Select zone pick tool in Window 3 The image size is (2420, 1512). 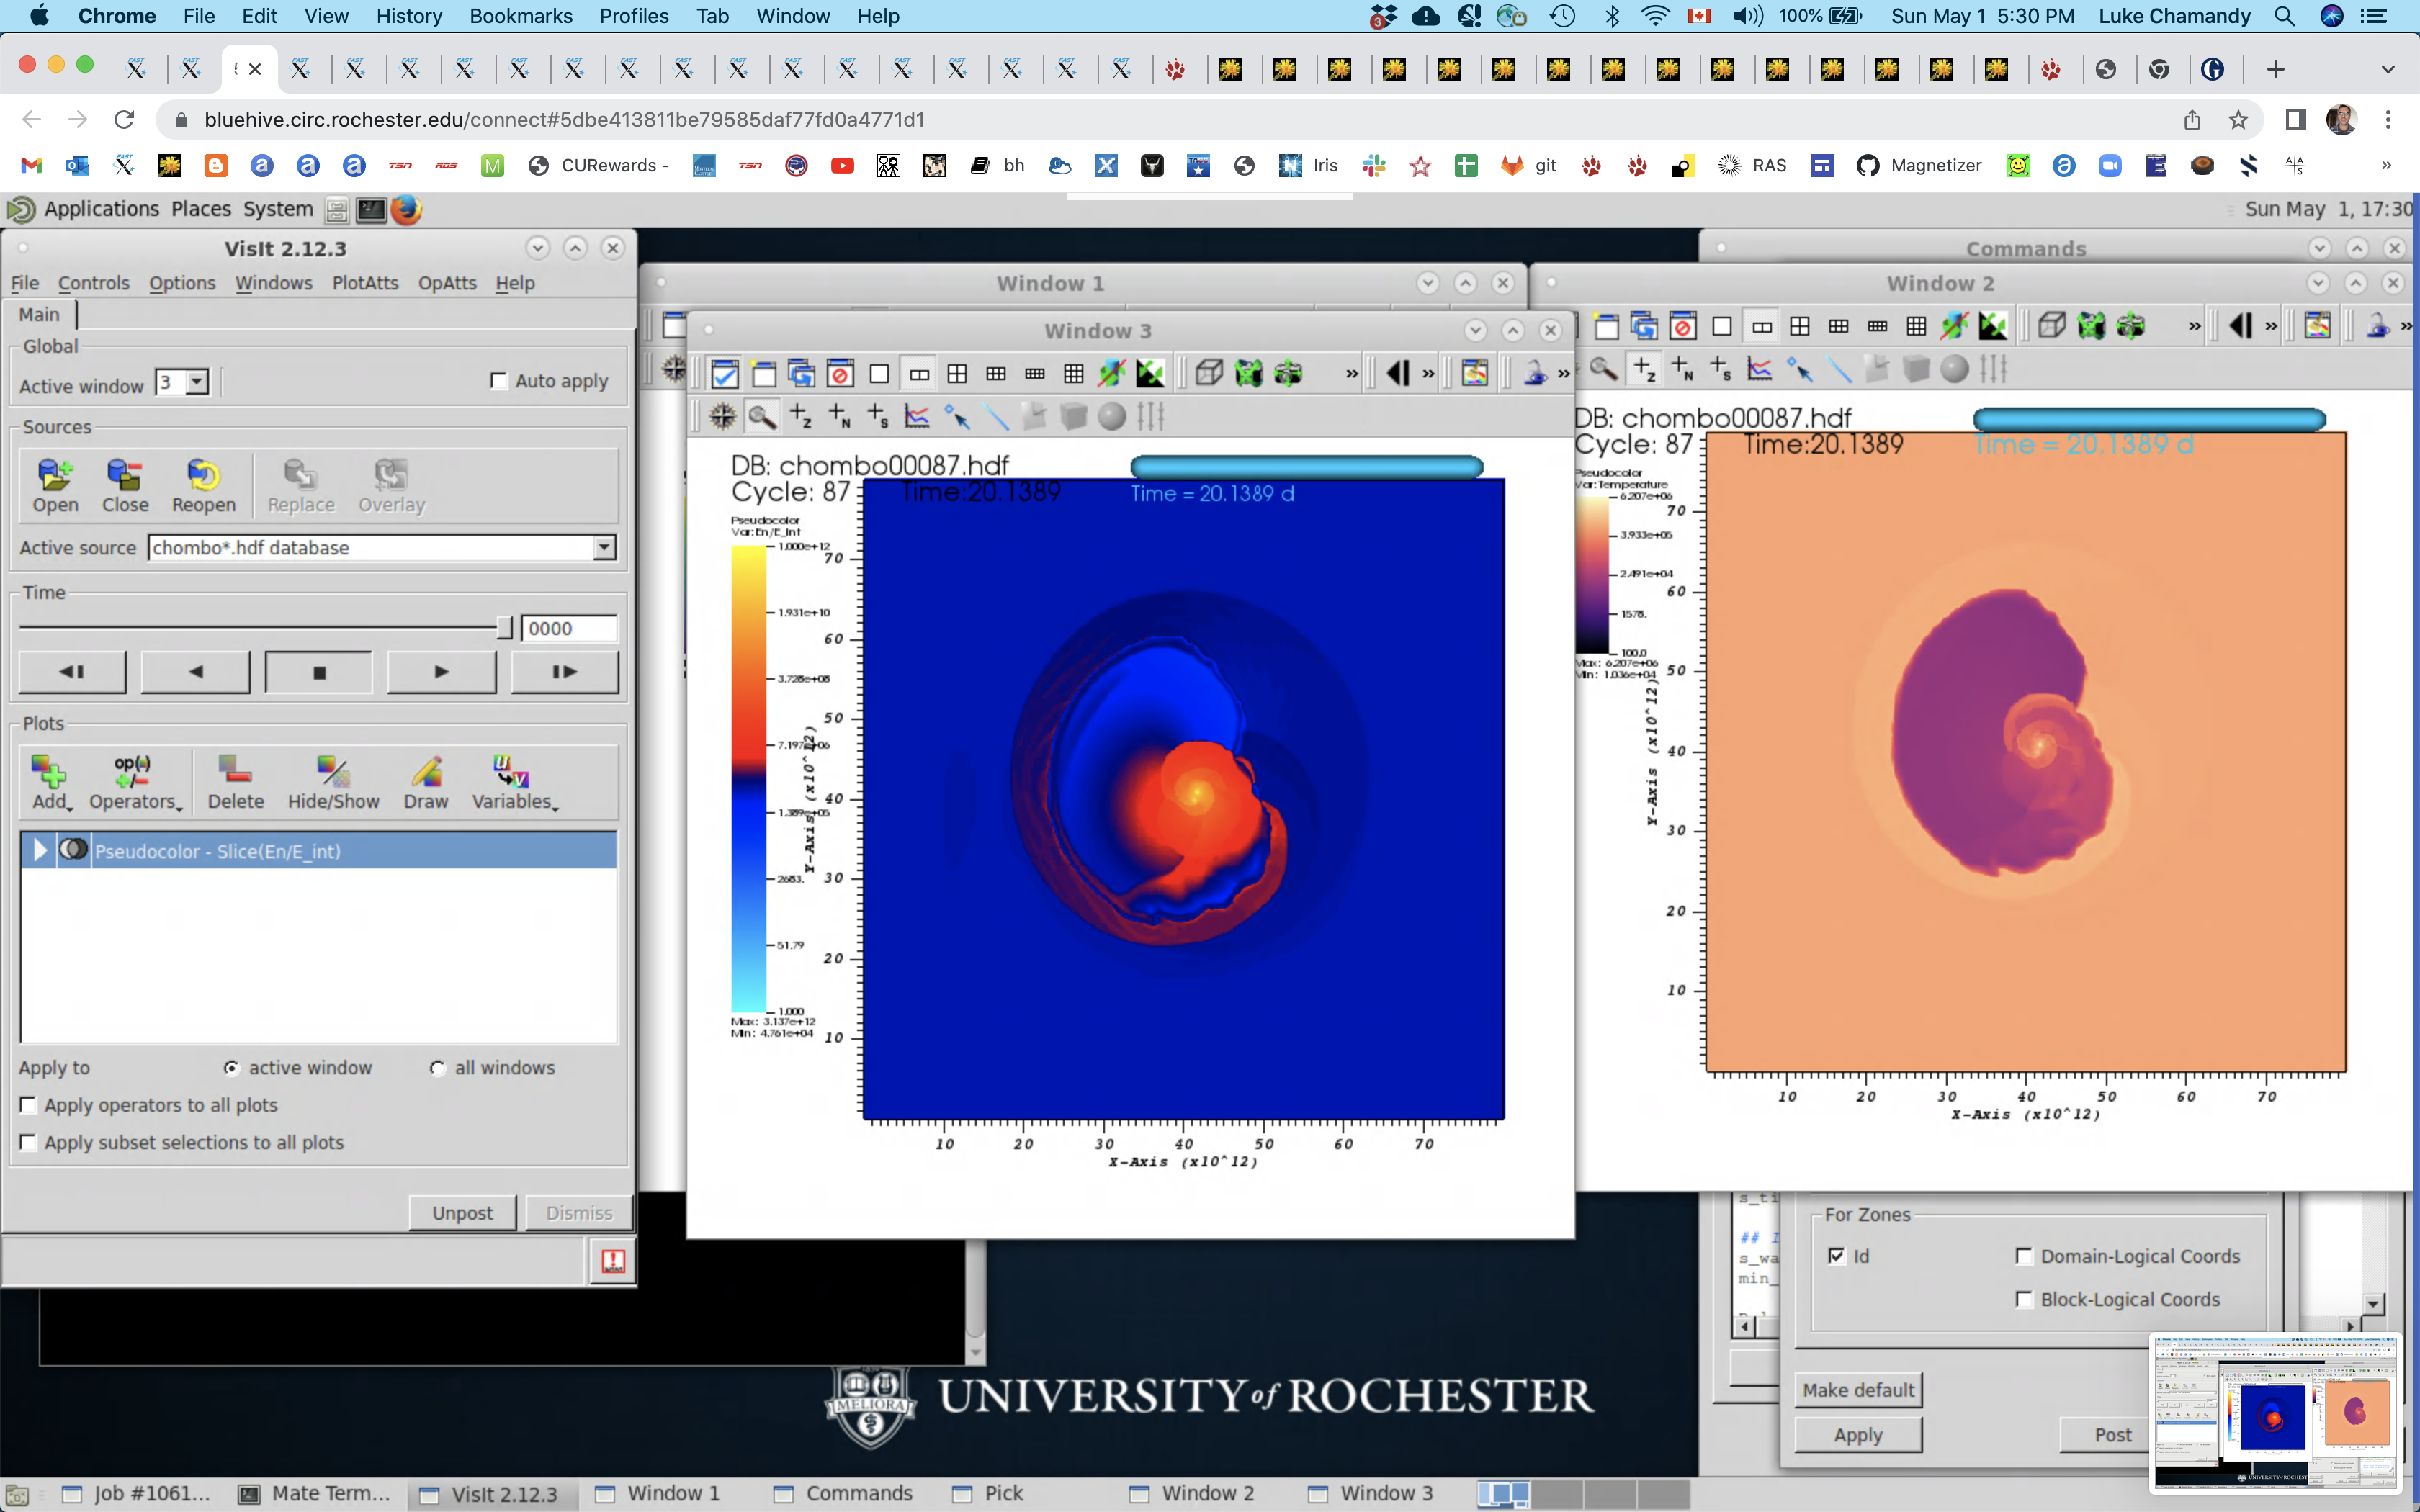click(x=801, y=416)
